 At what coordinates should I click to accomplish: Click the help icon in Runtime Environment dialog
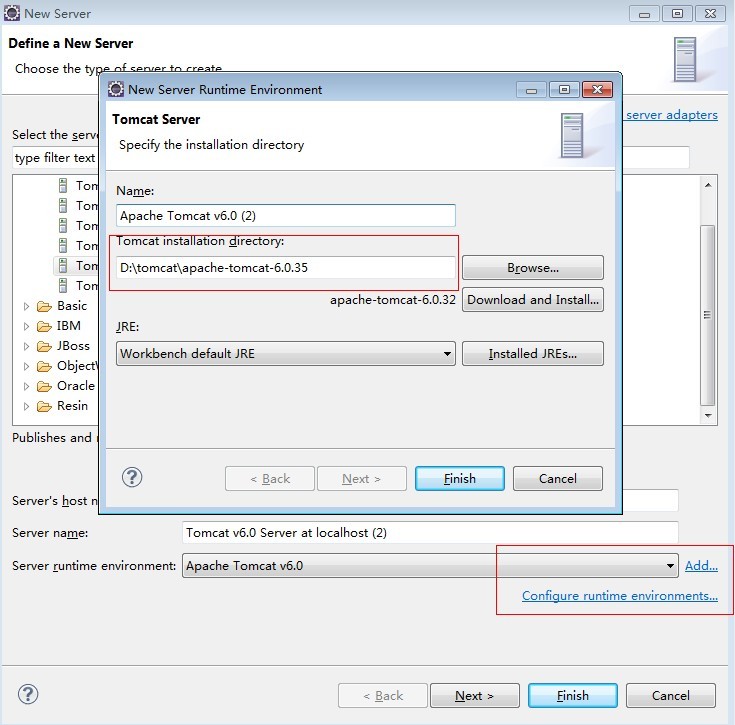click(x=132, y=478)
